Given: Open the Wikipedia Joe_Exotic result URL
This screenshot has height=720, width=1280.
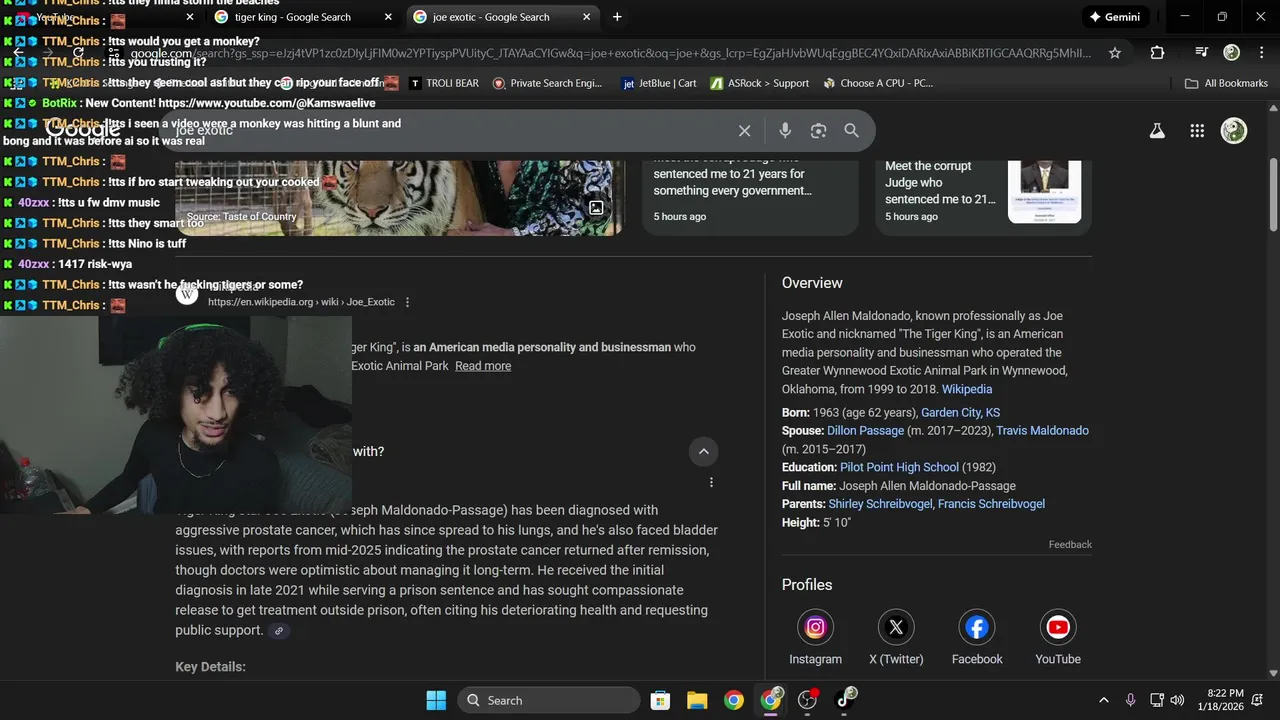Looking at the screenshot, I should pyautogui.click(x=301, y=302).
